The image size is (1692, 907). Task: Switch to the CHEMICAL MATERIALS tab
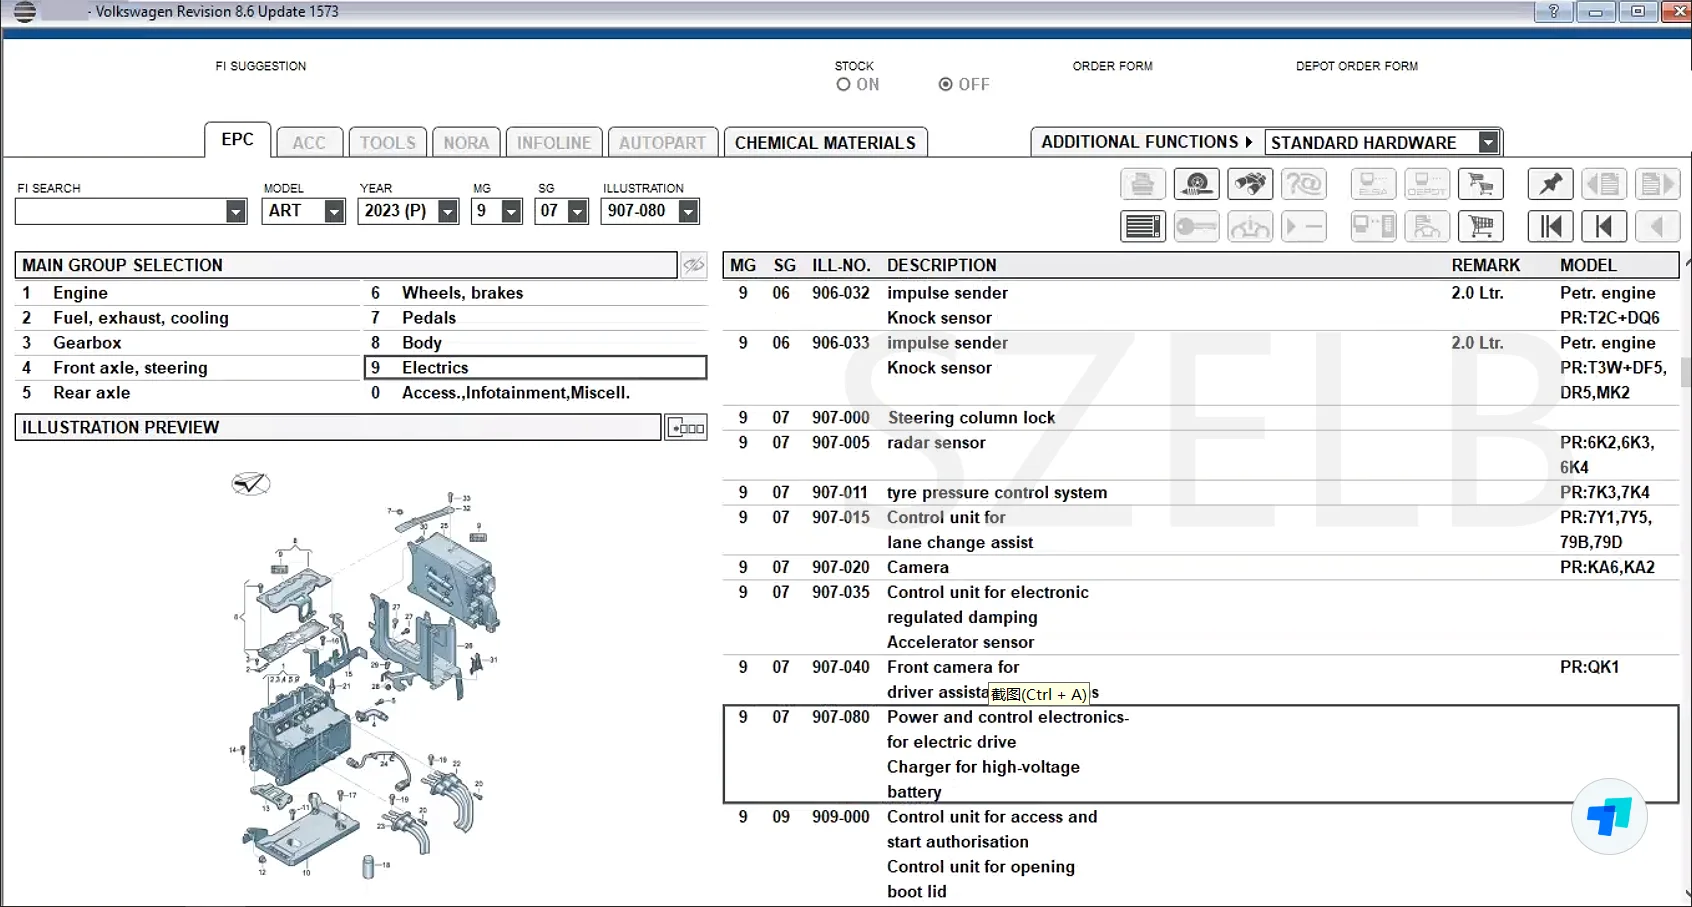[x=825, y=143]
